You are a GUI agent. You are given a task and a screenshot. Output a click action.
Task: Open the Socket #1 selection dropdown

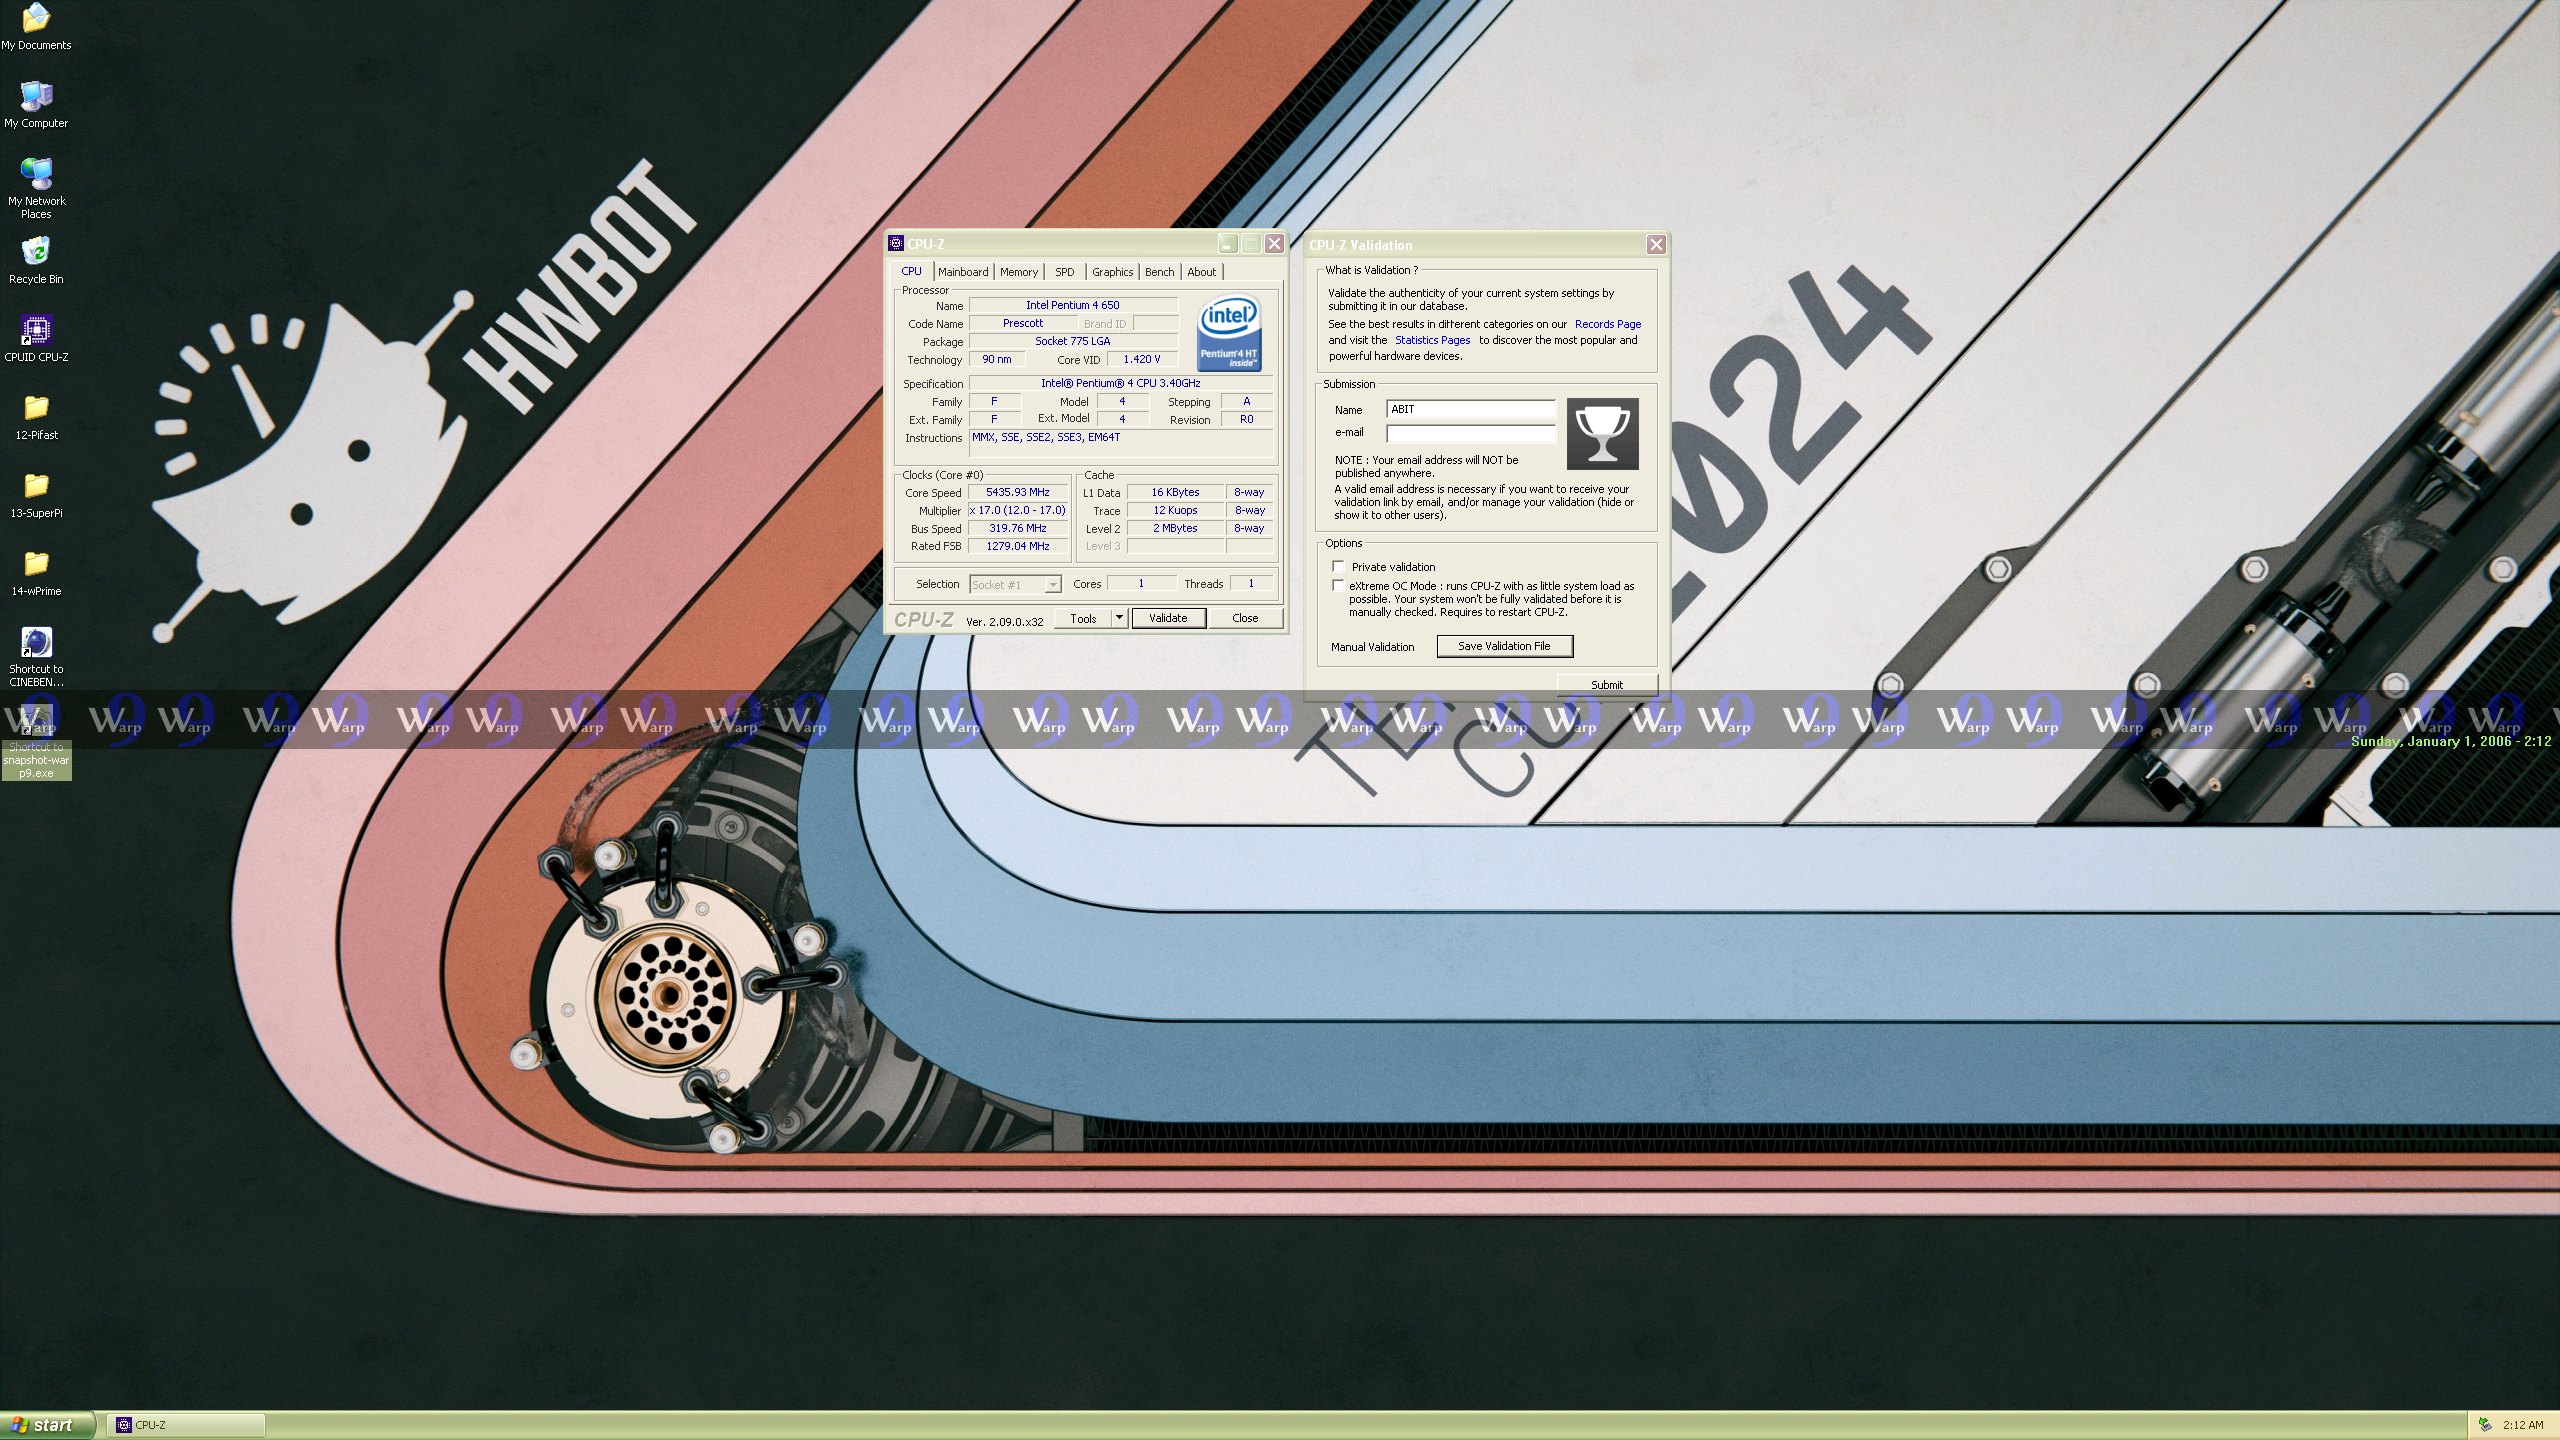pos(1015,584)
